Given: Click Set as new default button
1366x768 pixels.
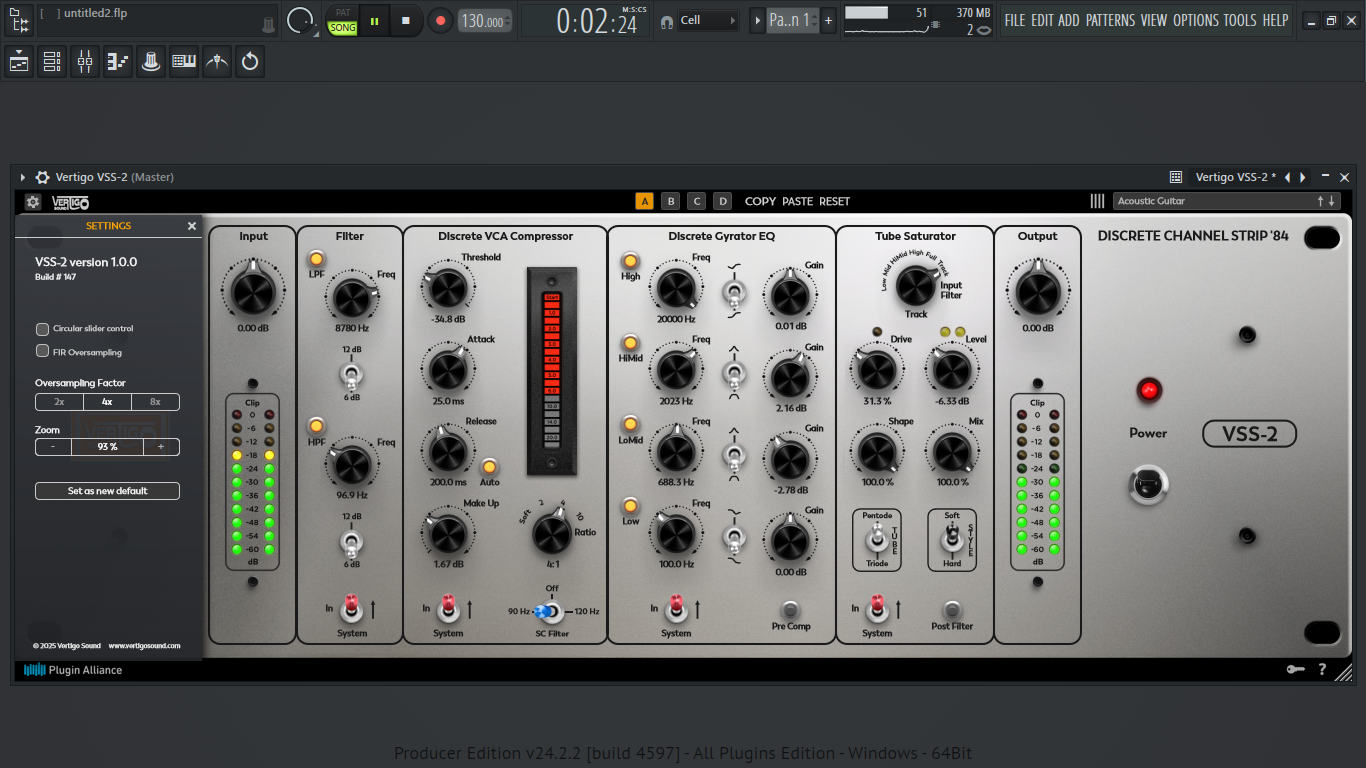Looking at the screenshot, I should click(x=108, y=491).
